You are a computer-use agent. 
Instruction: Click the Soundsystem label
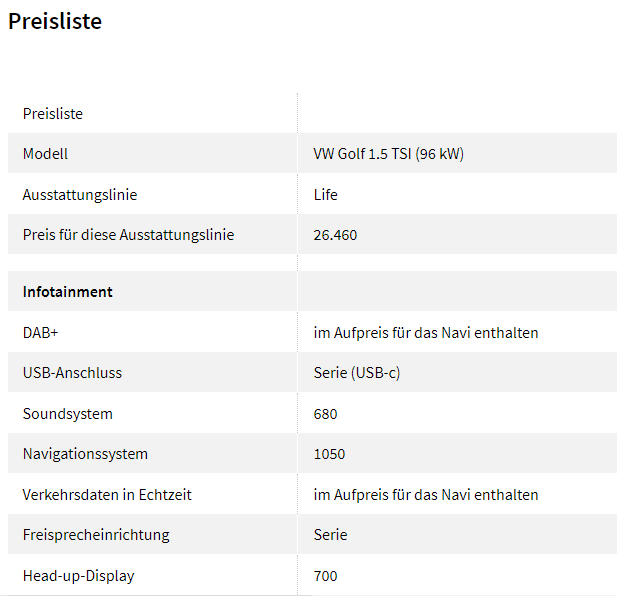68,413
